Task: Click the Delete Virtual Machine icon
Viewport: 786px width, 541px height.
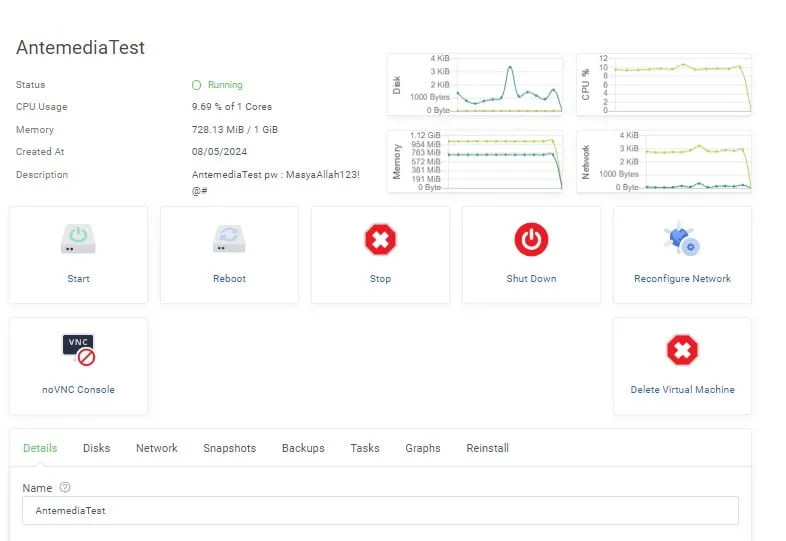Action: (682, 350)
